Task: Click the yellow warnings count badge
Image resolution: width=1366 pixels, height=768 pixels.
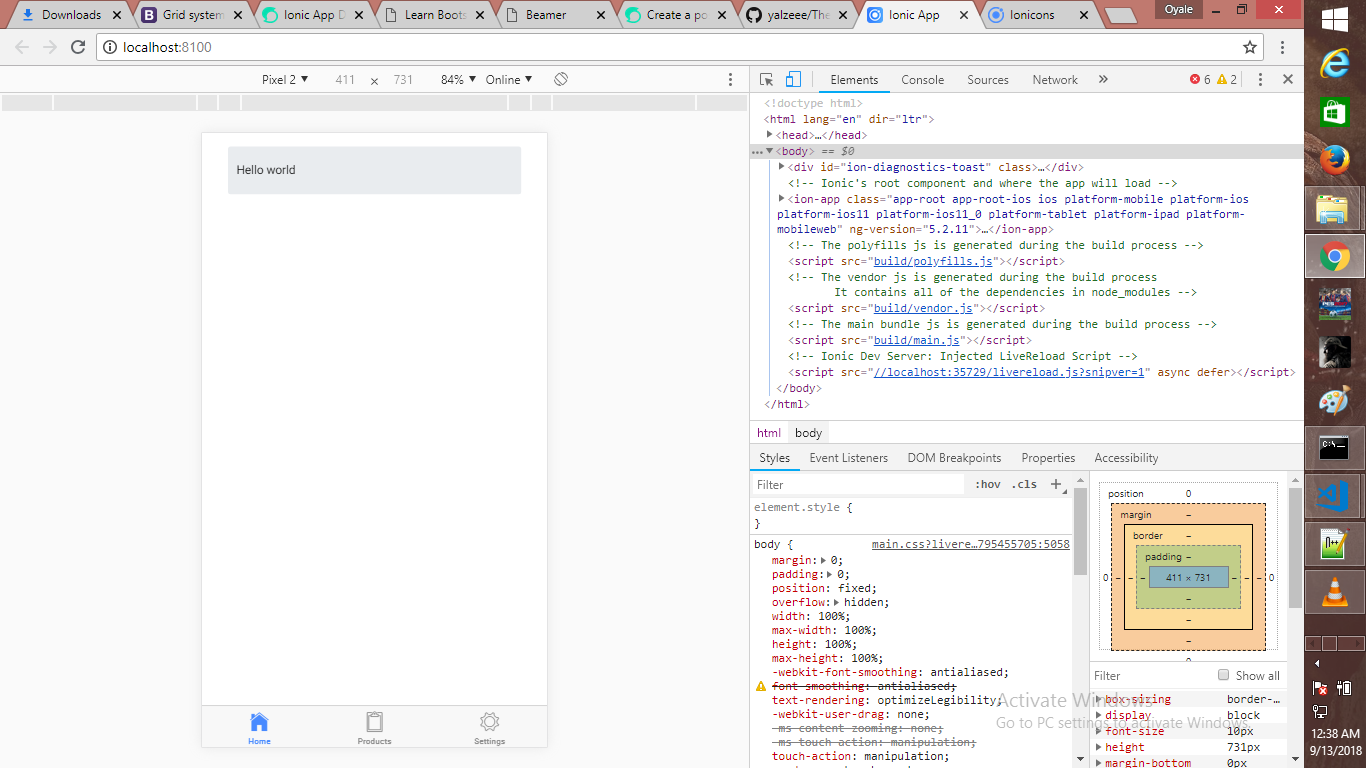Action: [x=1227, y=80]
